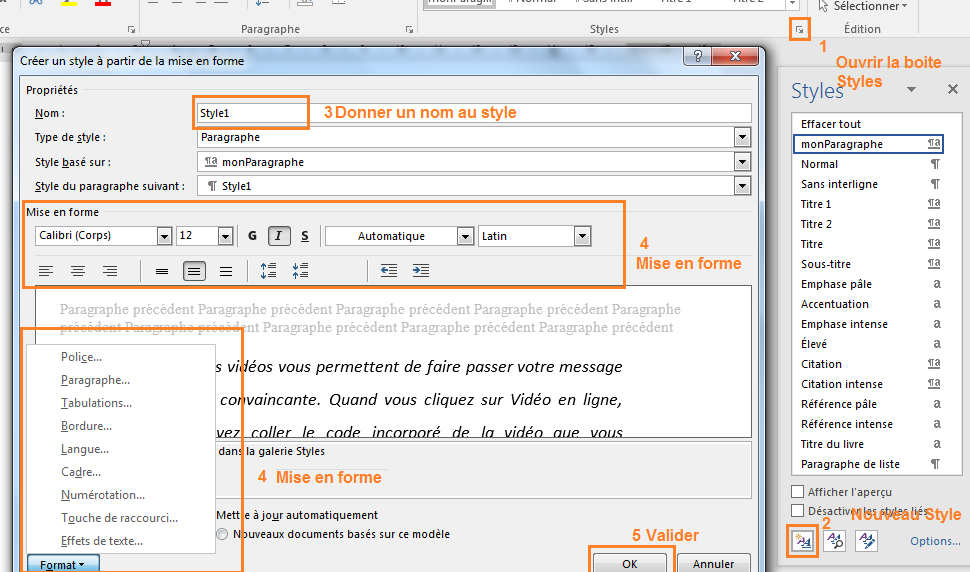
Task: Open the font name Calibri dropdown
Action: [164, 236]
